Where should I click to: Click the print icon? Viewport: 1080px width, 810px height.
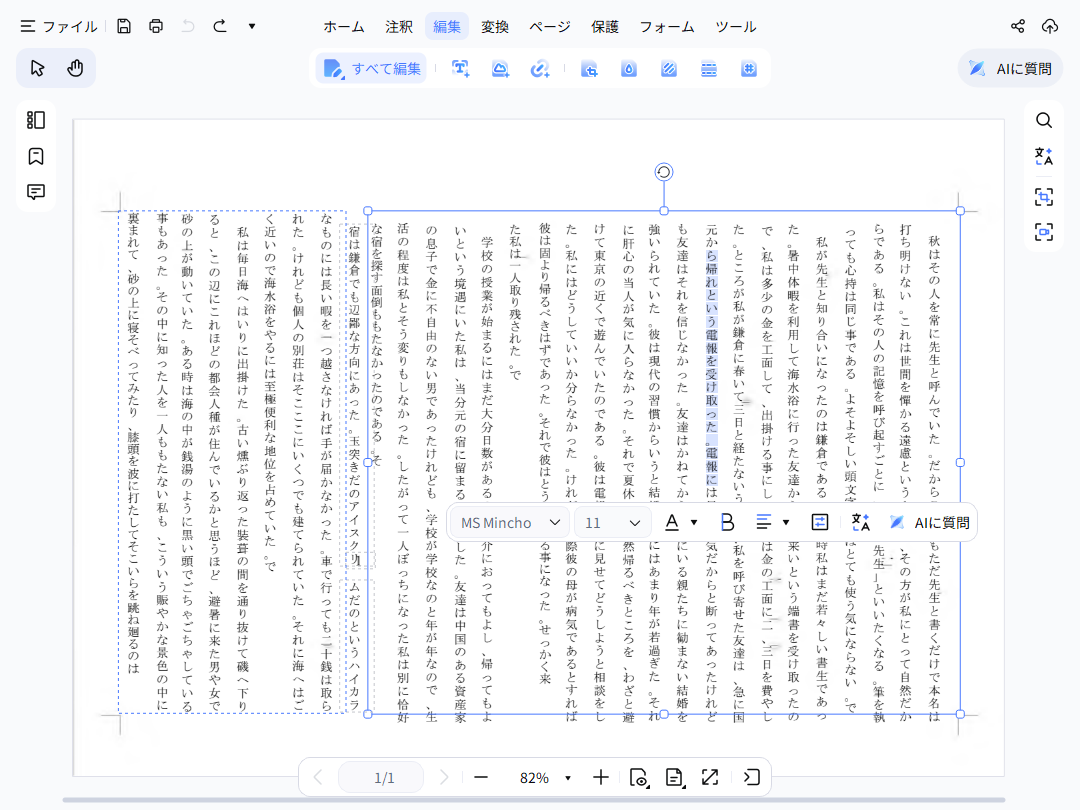(x=156, y=26)
